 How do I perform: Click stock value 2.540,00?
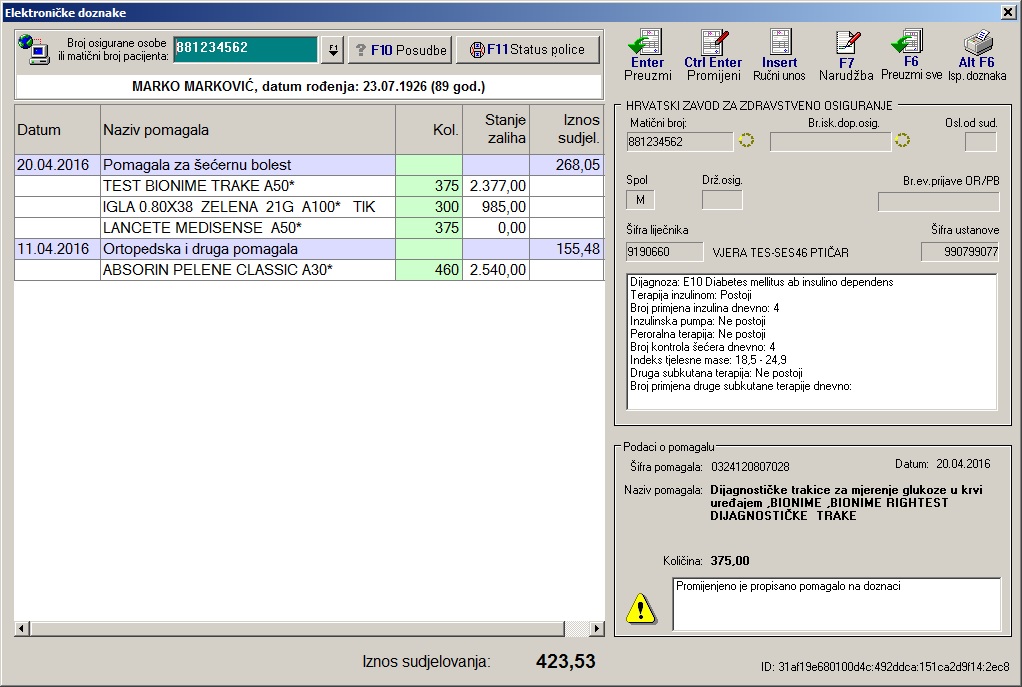(496, 269)
